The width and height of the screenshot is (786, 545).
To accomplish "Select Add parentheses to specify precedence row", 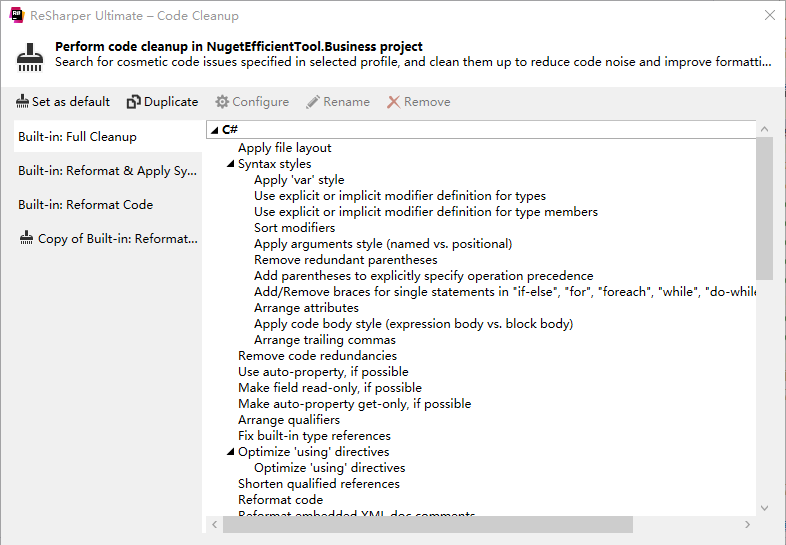I will click(424, 276).
